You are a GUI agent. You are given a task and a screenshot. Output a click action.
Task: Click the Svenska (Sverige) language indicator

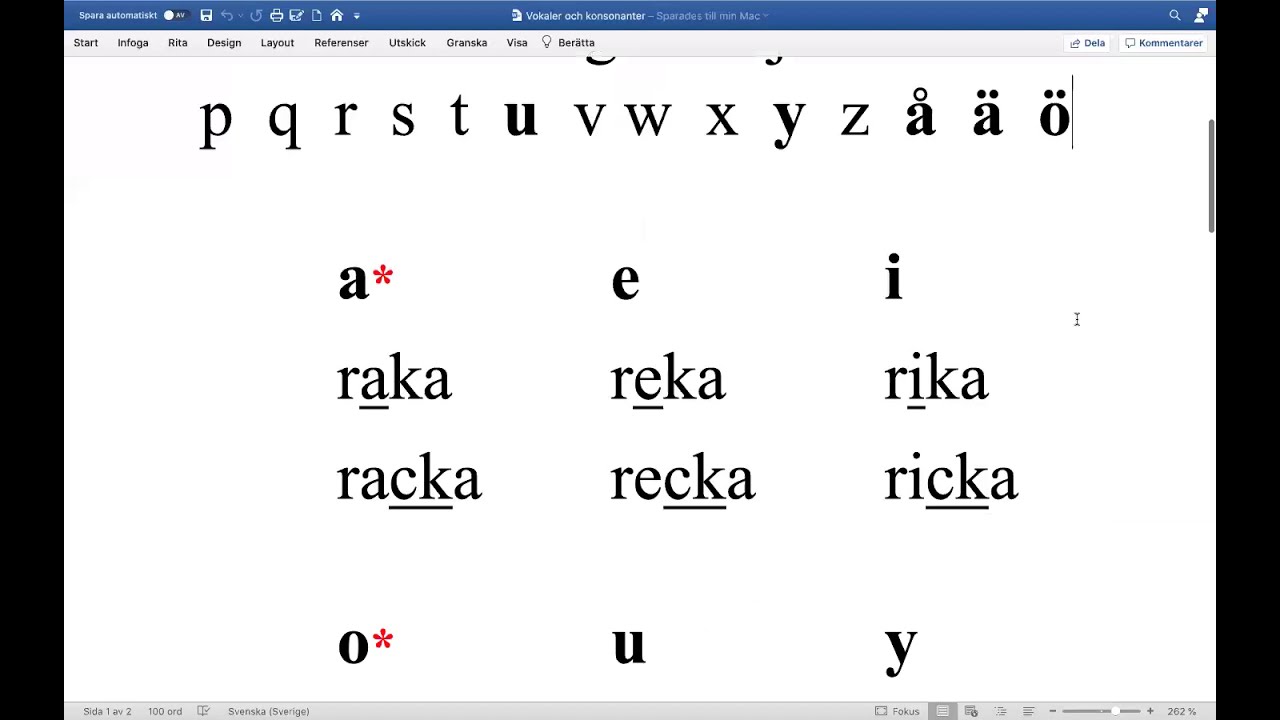point(268,711)
